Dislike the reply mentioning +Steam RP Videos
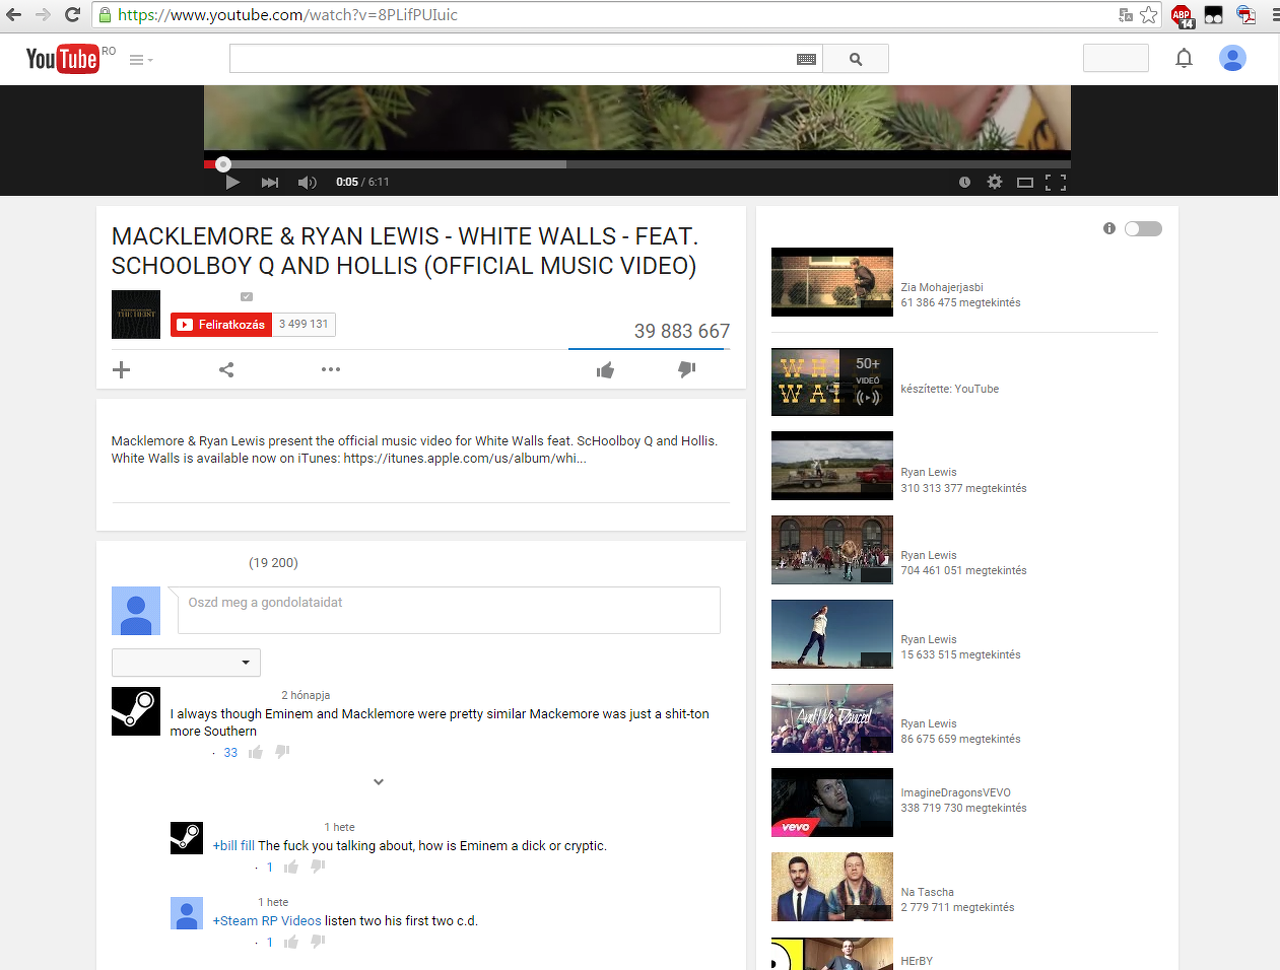The height and width of the screenshot is (970, 1280). point(318,942)
